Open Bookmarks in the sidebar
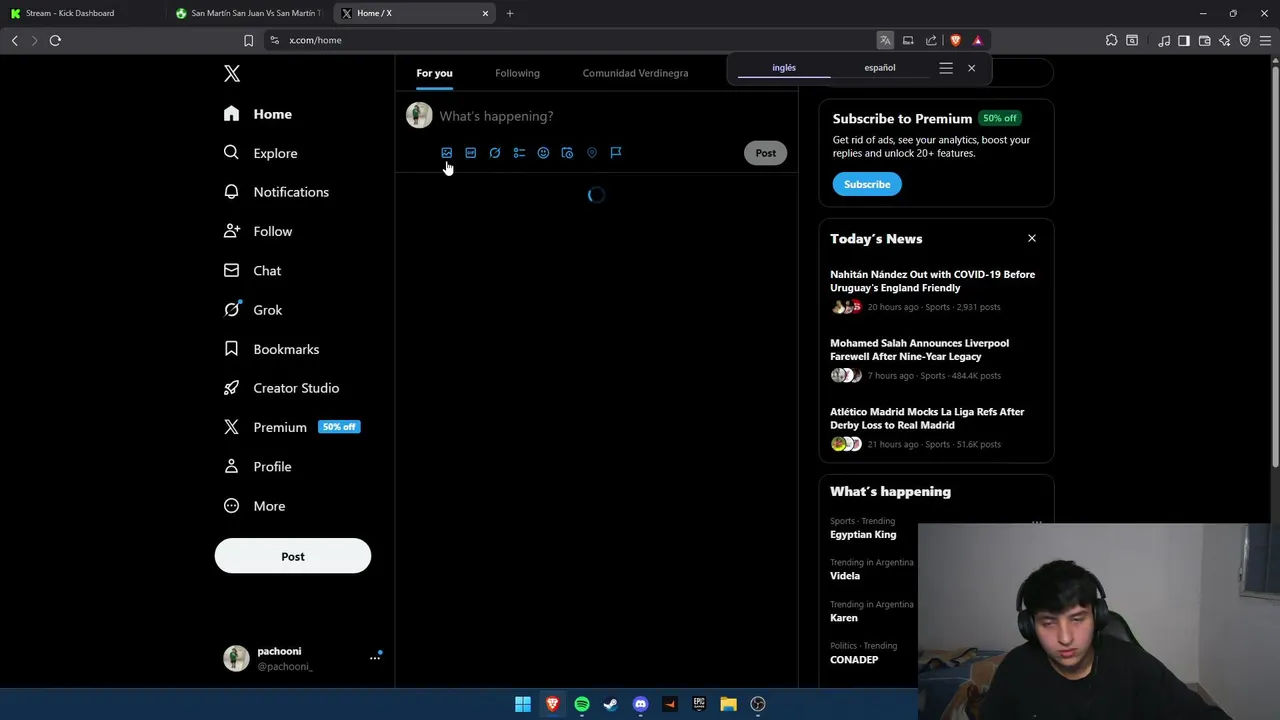 (x=272, y=349)
